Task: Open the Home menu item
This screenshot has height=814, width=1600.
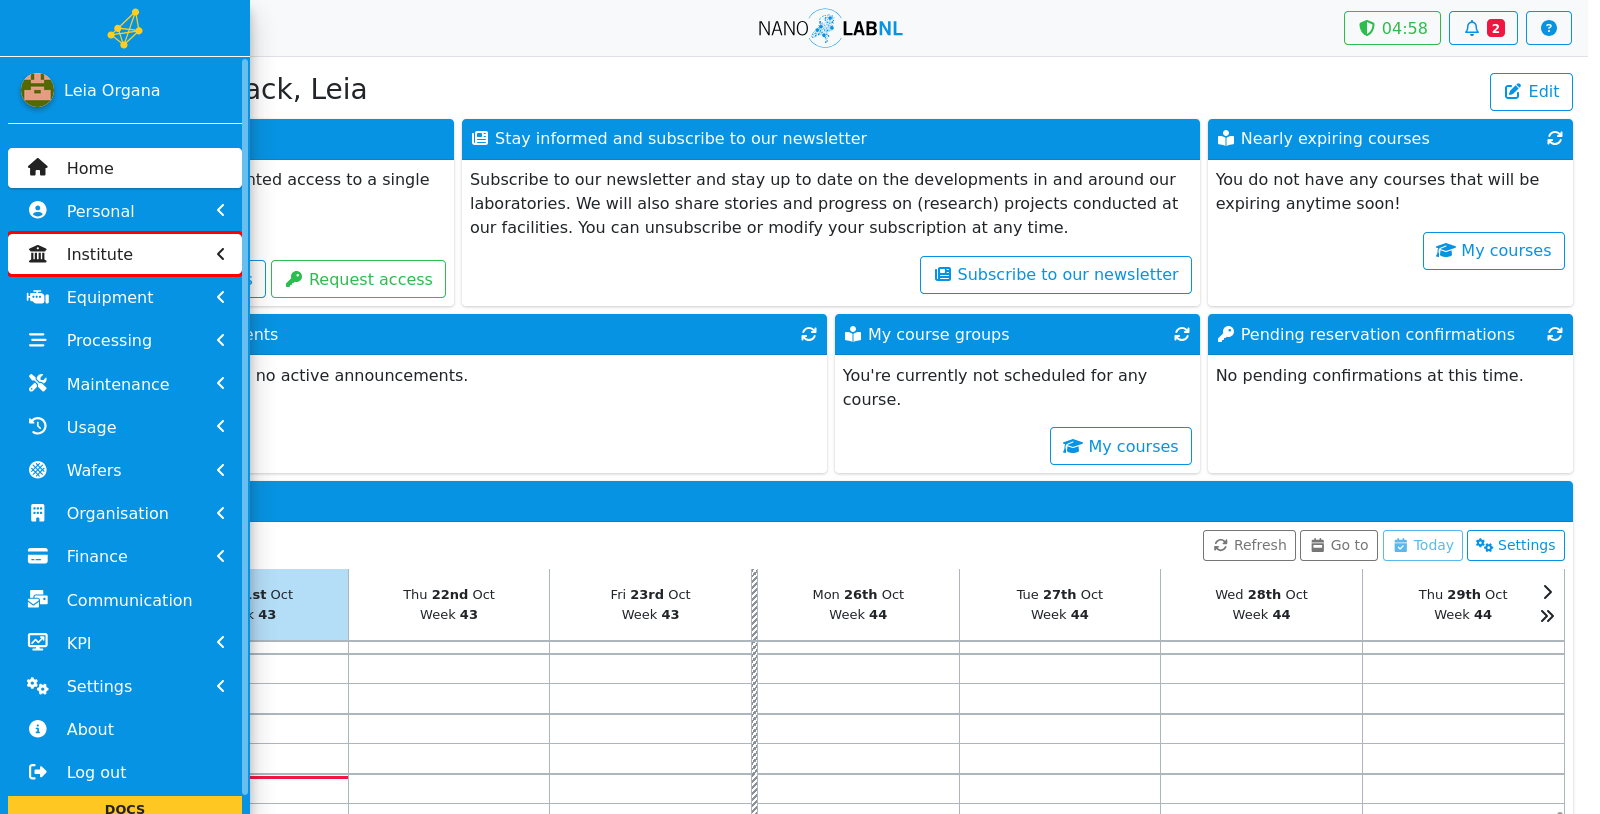Action: click(x=125, y=168)
